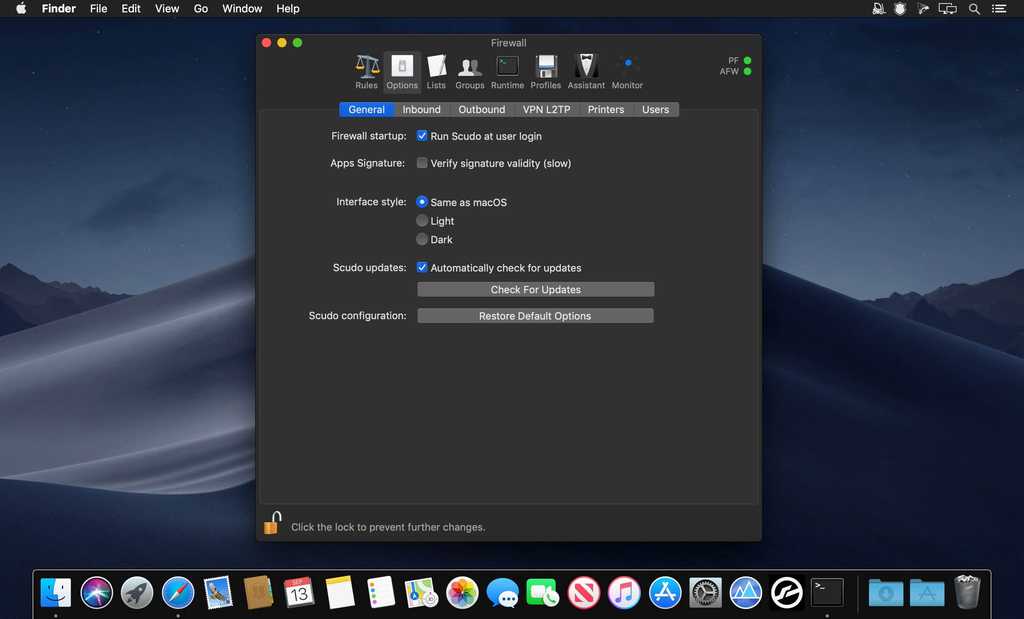Switch to the Inbound tab
This screenshot has height=619, width=1024.
click(x=421, y=110)
